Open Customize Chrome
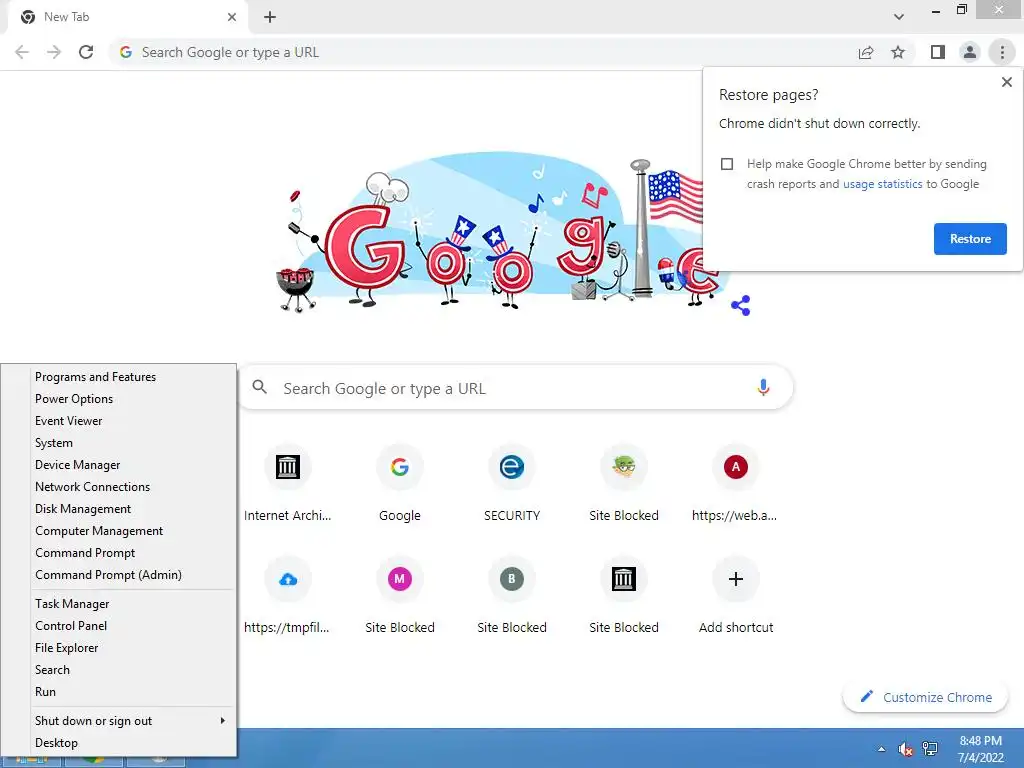 coord(925,697)
